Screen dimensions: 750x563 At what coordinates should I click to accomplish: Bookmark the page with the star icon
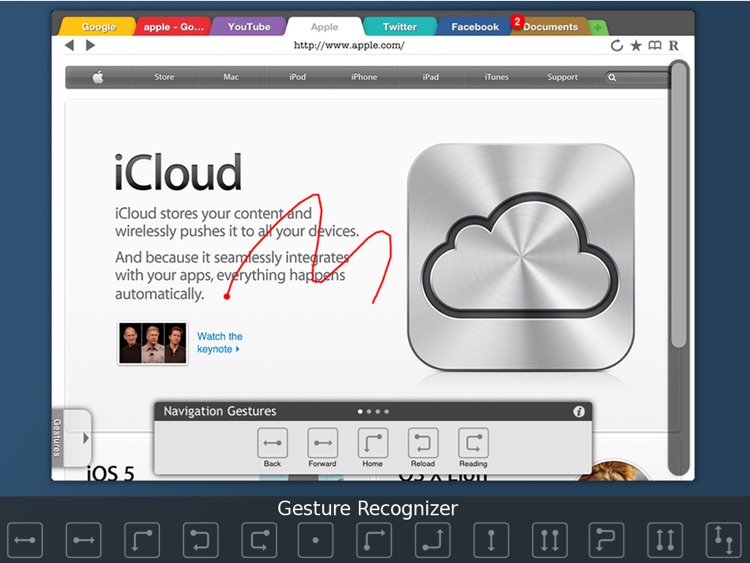point(636,46)
